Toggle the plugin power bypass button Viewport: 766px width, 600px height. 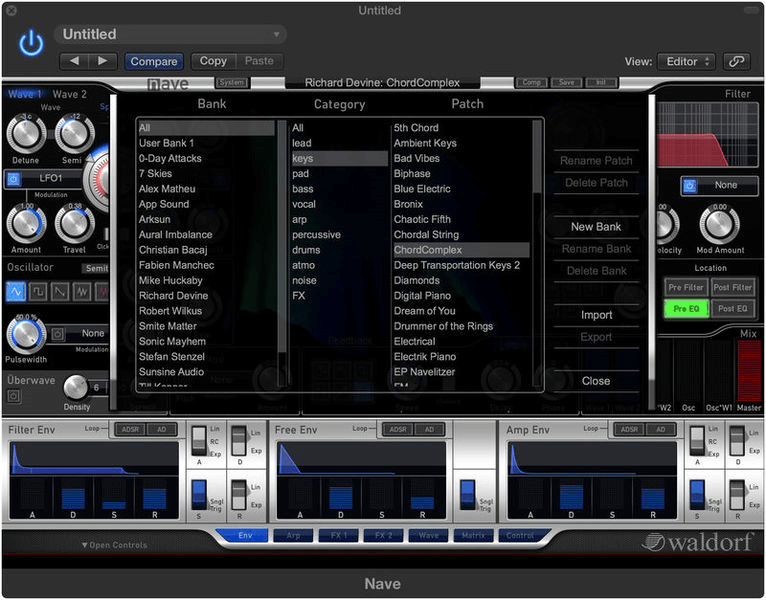click(x=32, y=42)
